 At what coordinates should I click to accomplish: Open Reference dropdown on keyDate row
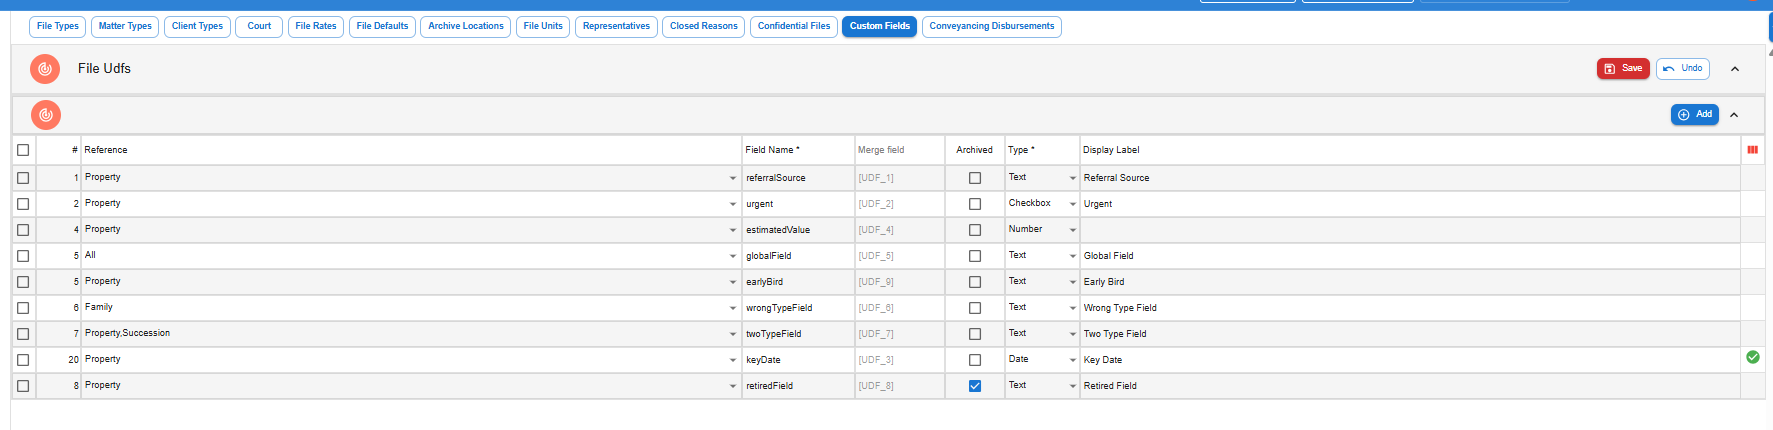(733, 360)
